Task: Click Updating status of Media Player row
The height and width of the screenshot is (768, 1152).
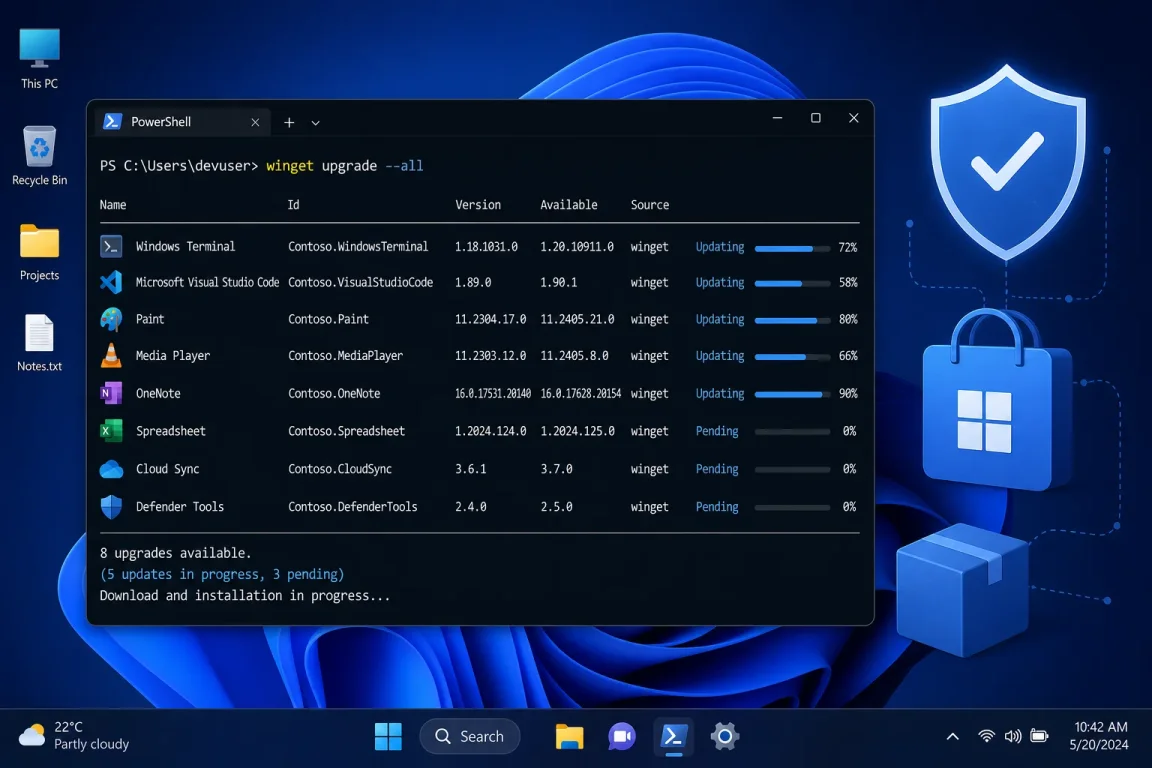Action: coord(720,356)
